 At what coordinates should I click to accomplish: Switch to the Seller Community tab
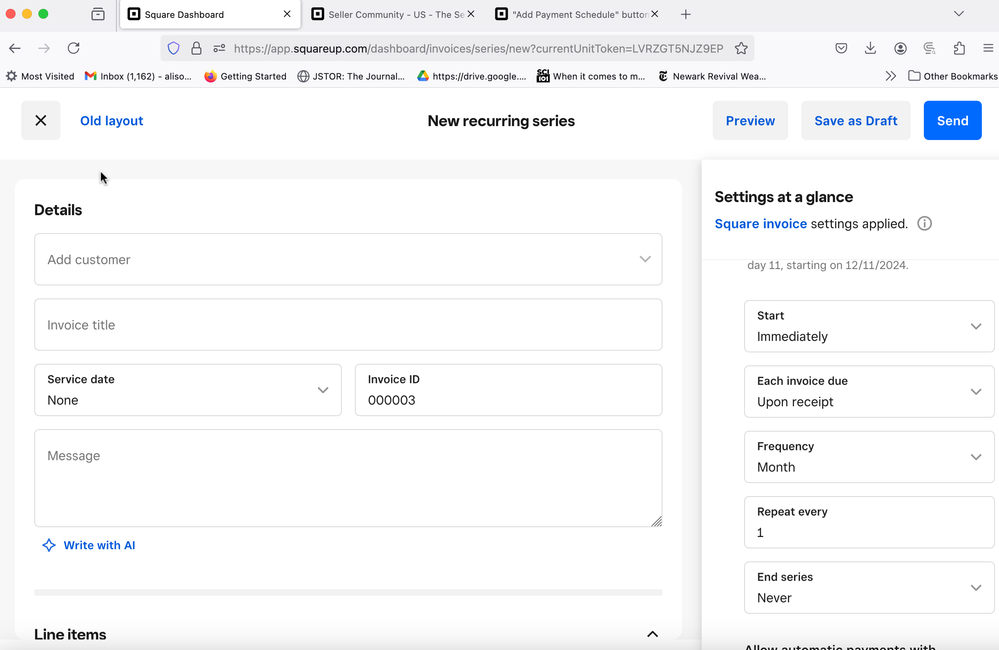point(395,15)
